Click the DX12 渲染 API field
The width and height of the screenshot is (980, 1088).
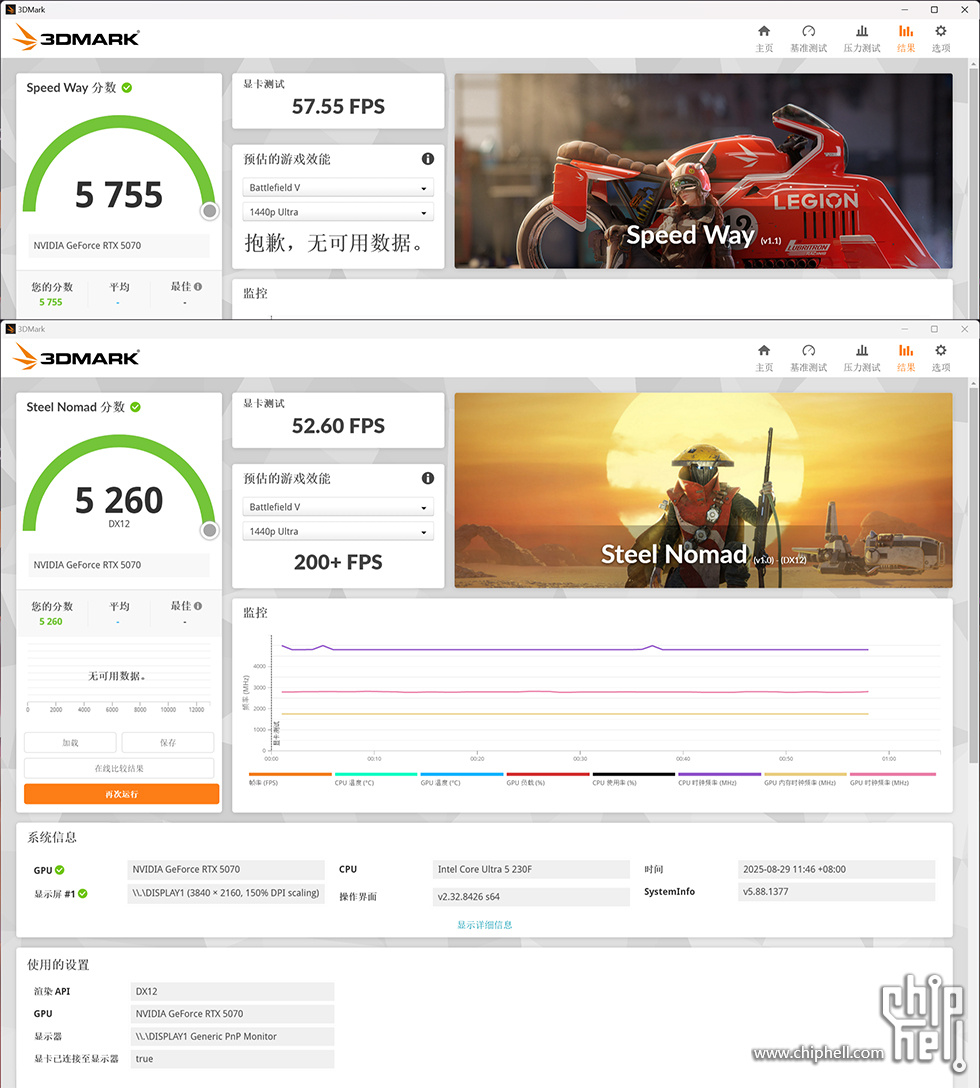tap(232, 992)
